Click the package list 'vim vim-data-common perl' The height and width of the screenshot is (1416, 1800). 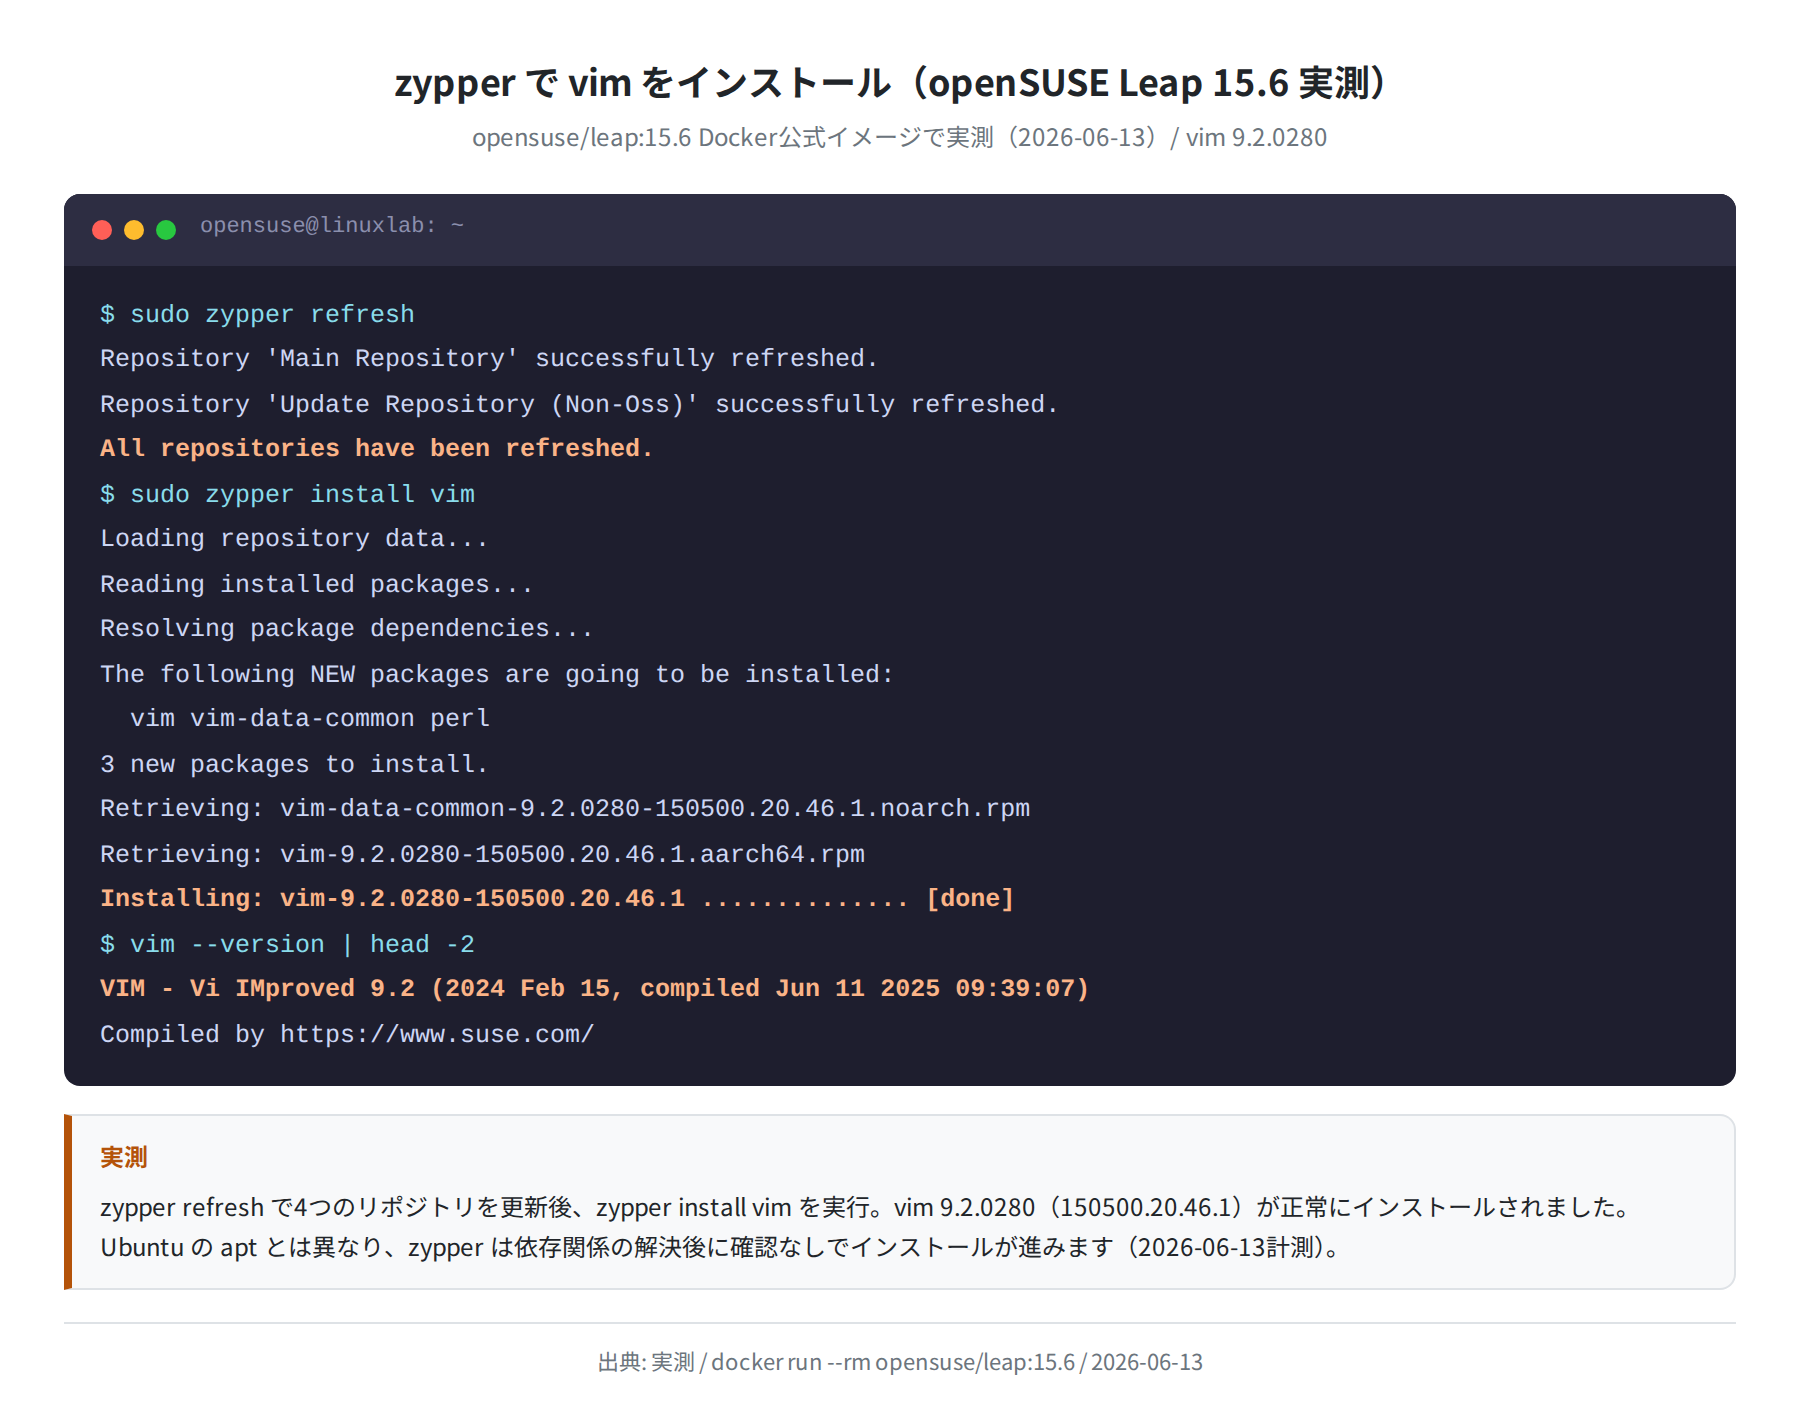click(x=310, y=719)
